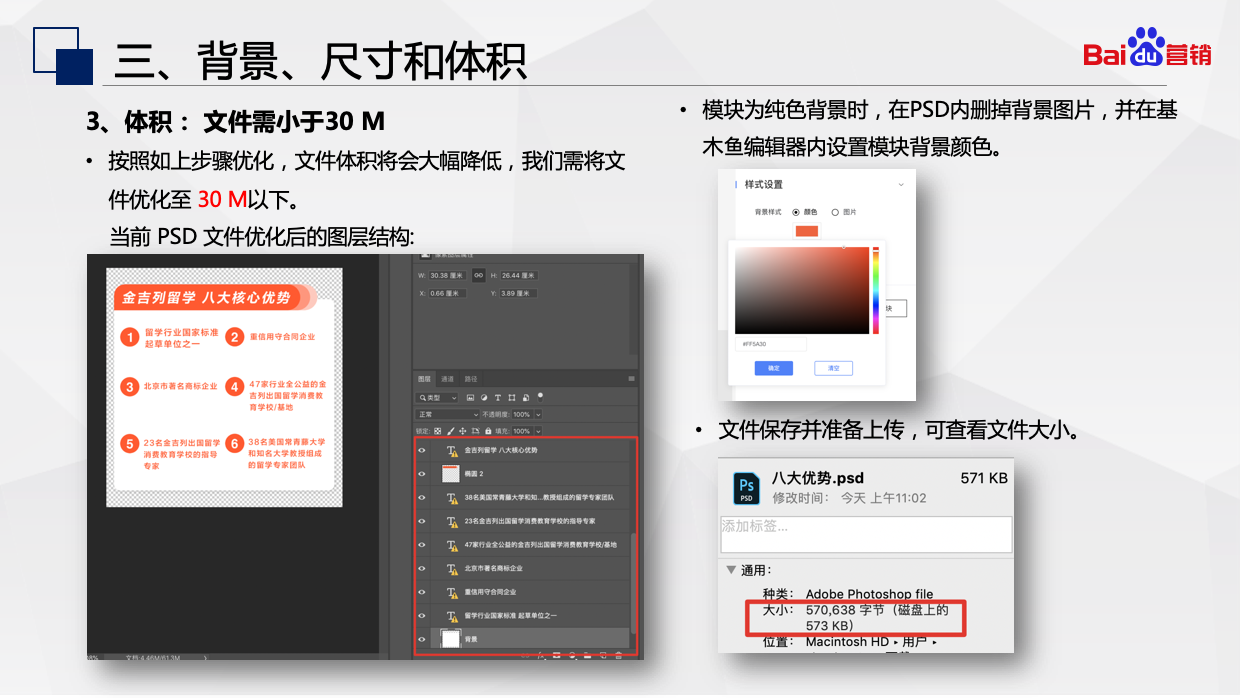Click the lock transparent pixels icon
1240x698 pixels.
coord(437,431)
